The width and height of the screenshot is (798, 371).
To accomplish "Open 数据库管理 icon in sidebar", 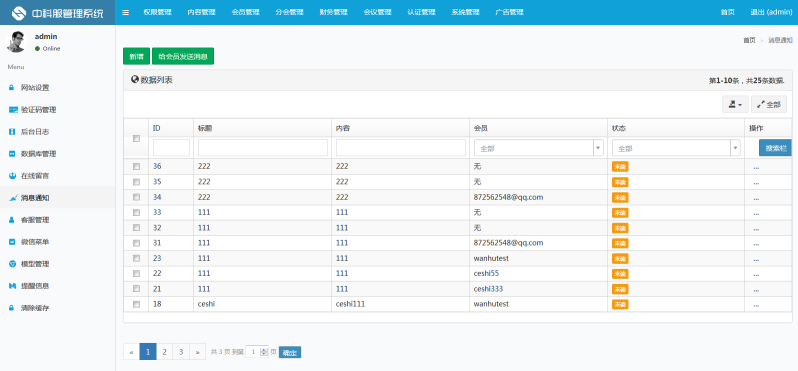I will tap(12, 154).
